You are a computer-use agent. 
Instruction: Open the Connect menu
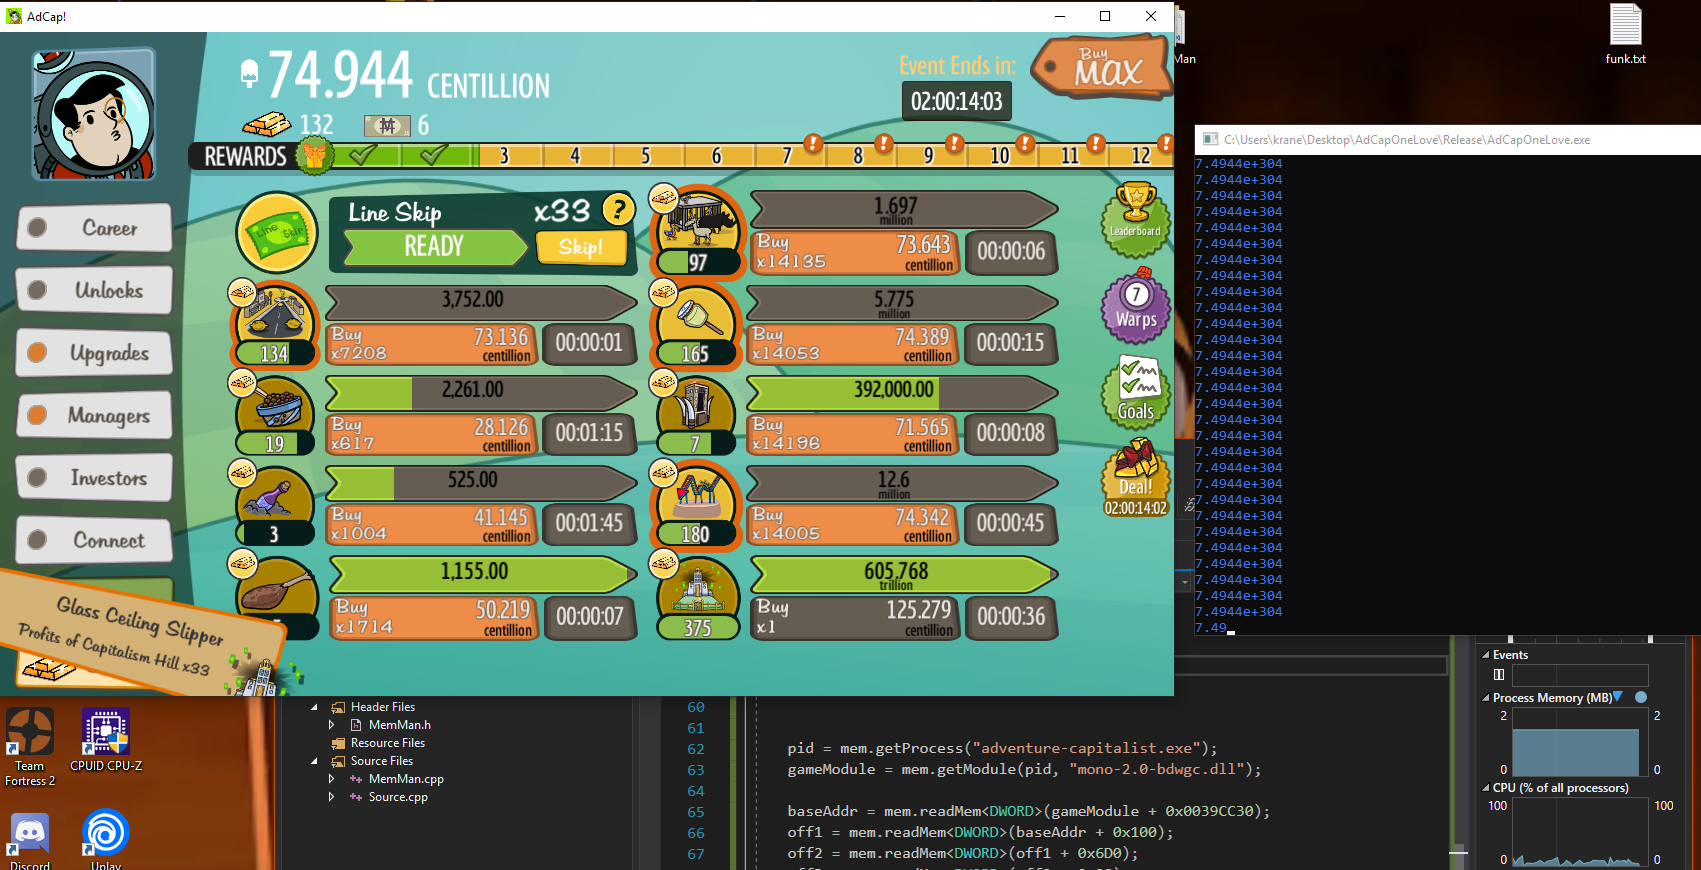click(x=94, y=540)
